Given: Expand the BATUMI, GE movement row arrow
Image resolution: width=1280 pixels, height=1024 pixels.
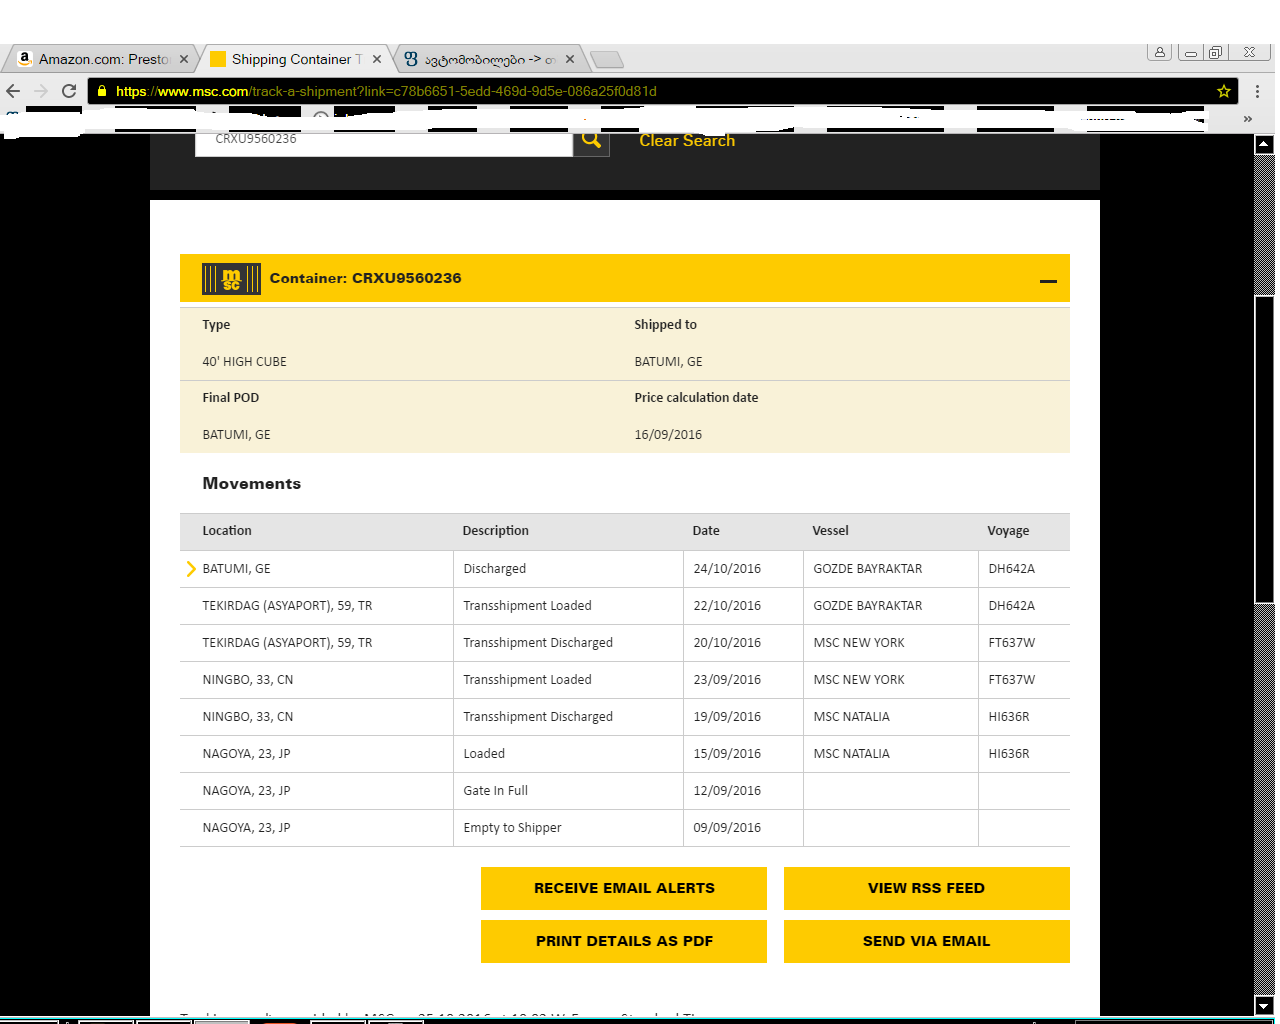Looking at the screenshot, I should (x=190, y=569).
